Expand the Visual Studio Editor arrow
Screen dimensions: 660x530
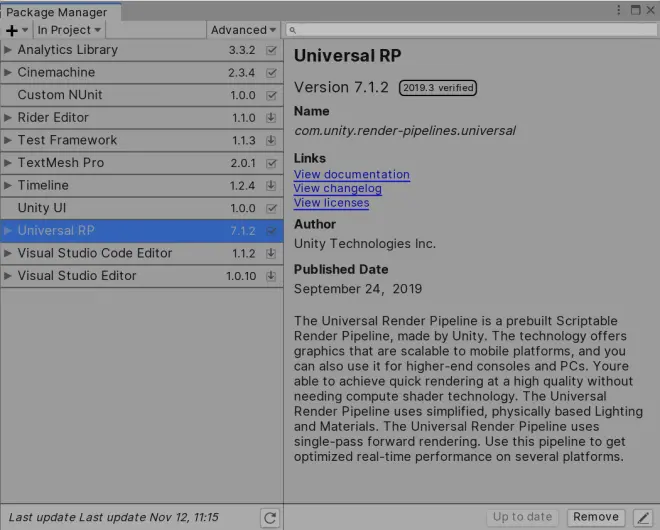[x=8, y=276]
